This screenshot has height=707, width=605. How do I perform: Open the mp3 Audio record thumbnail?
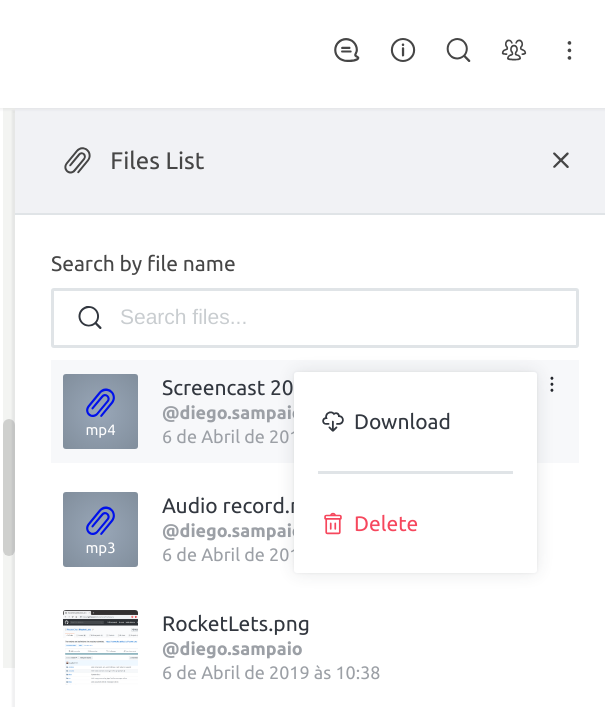[101, 529]
